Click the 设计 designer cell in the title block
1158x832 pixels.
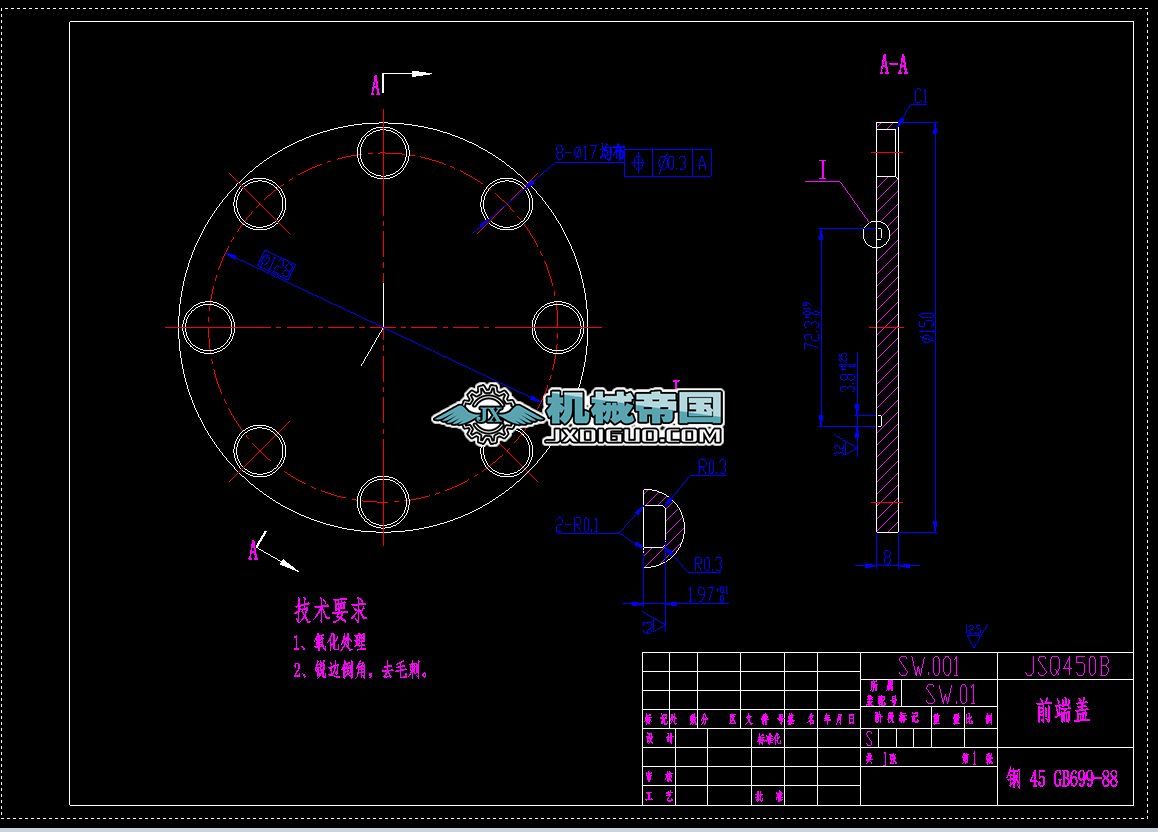[658, 737]
